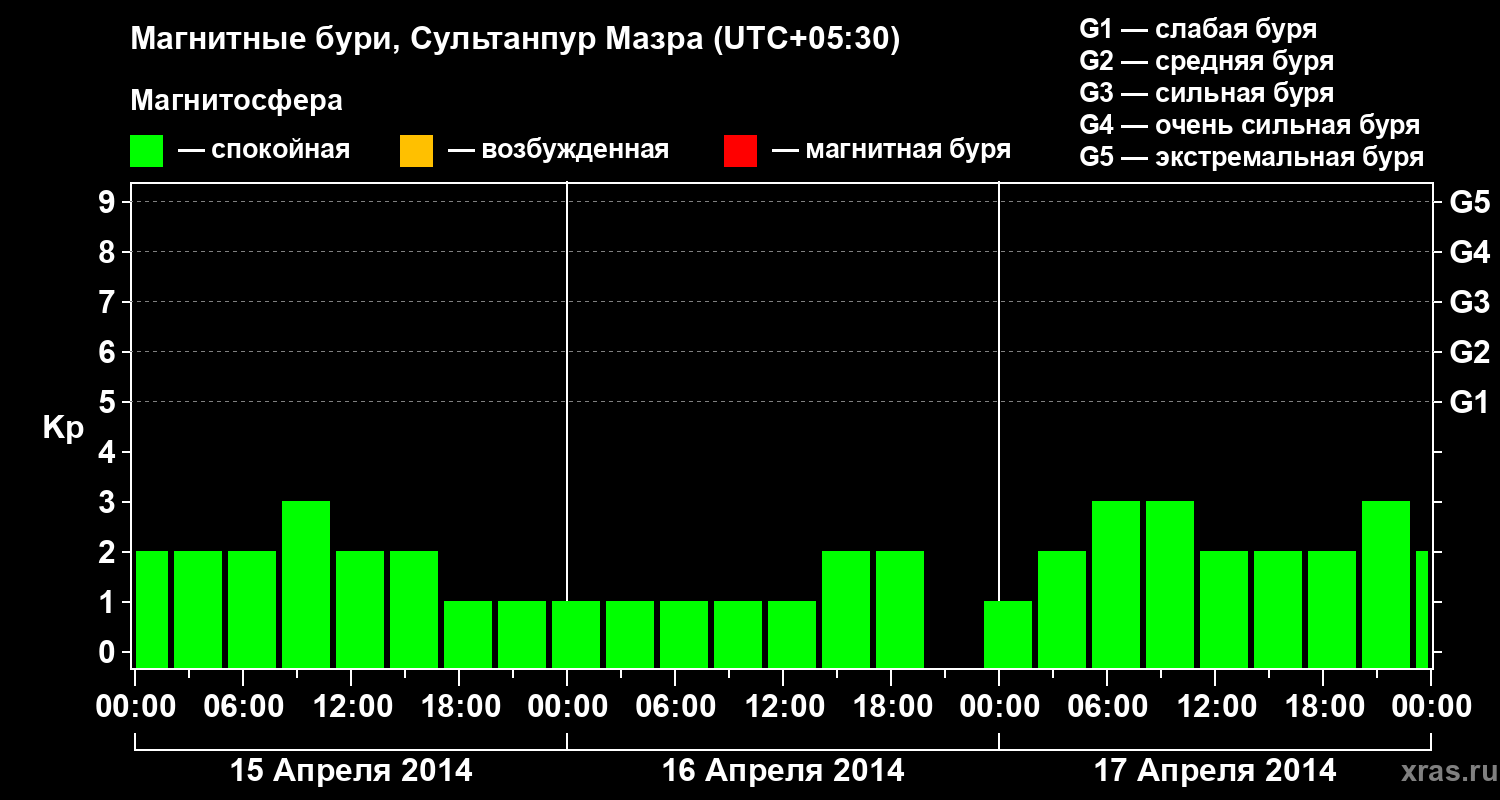Image resolution: width=1500 pixels, height=800 pixels.
Task: Click the last Kp 3 bar on 17 April evening
Action: coord(1386,585)
